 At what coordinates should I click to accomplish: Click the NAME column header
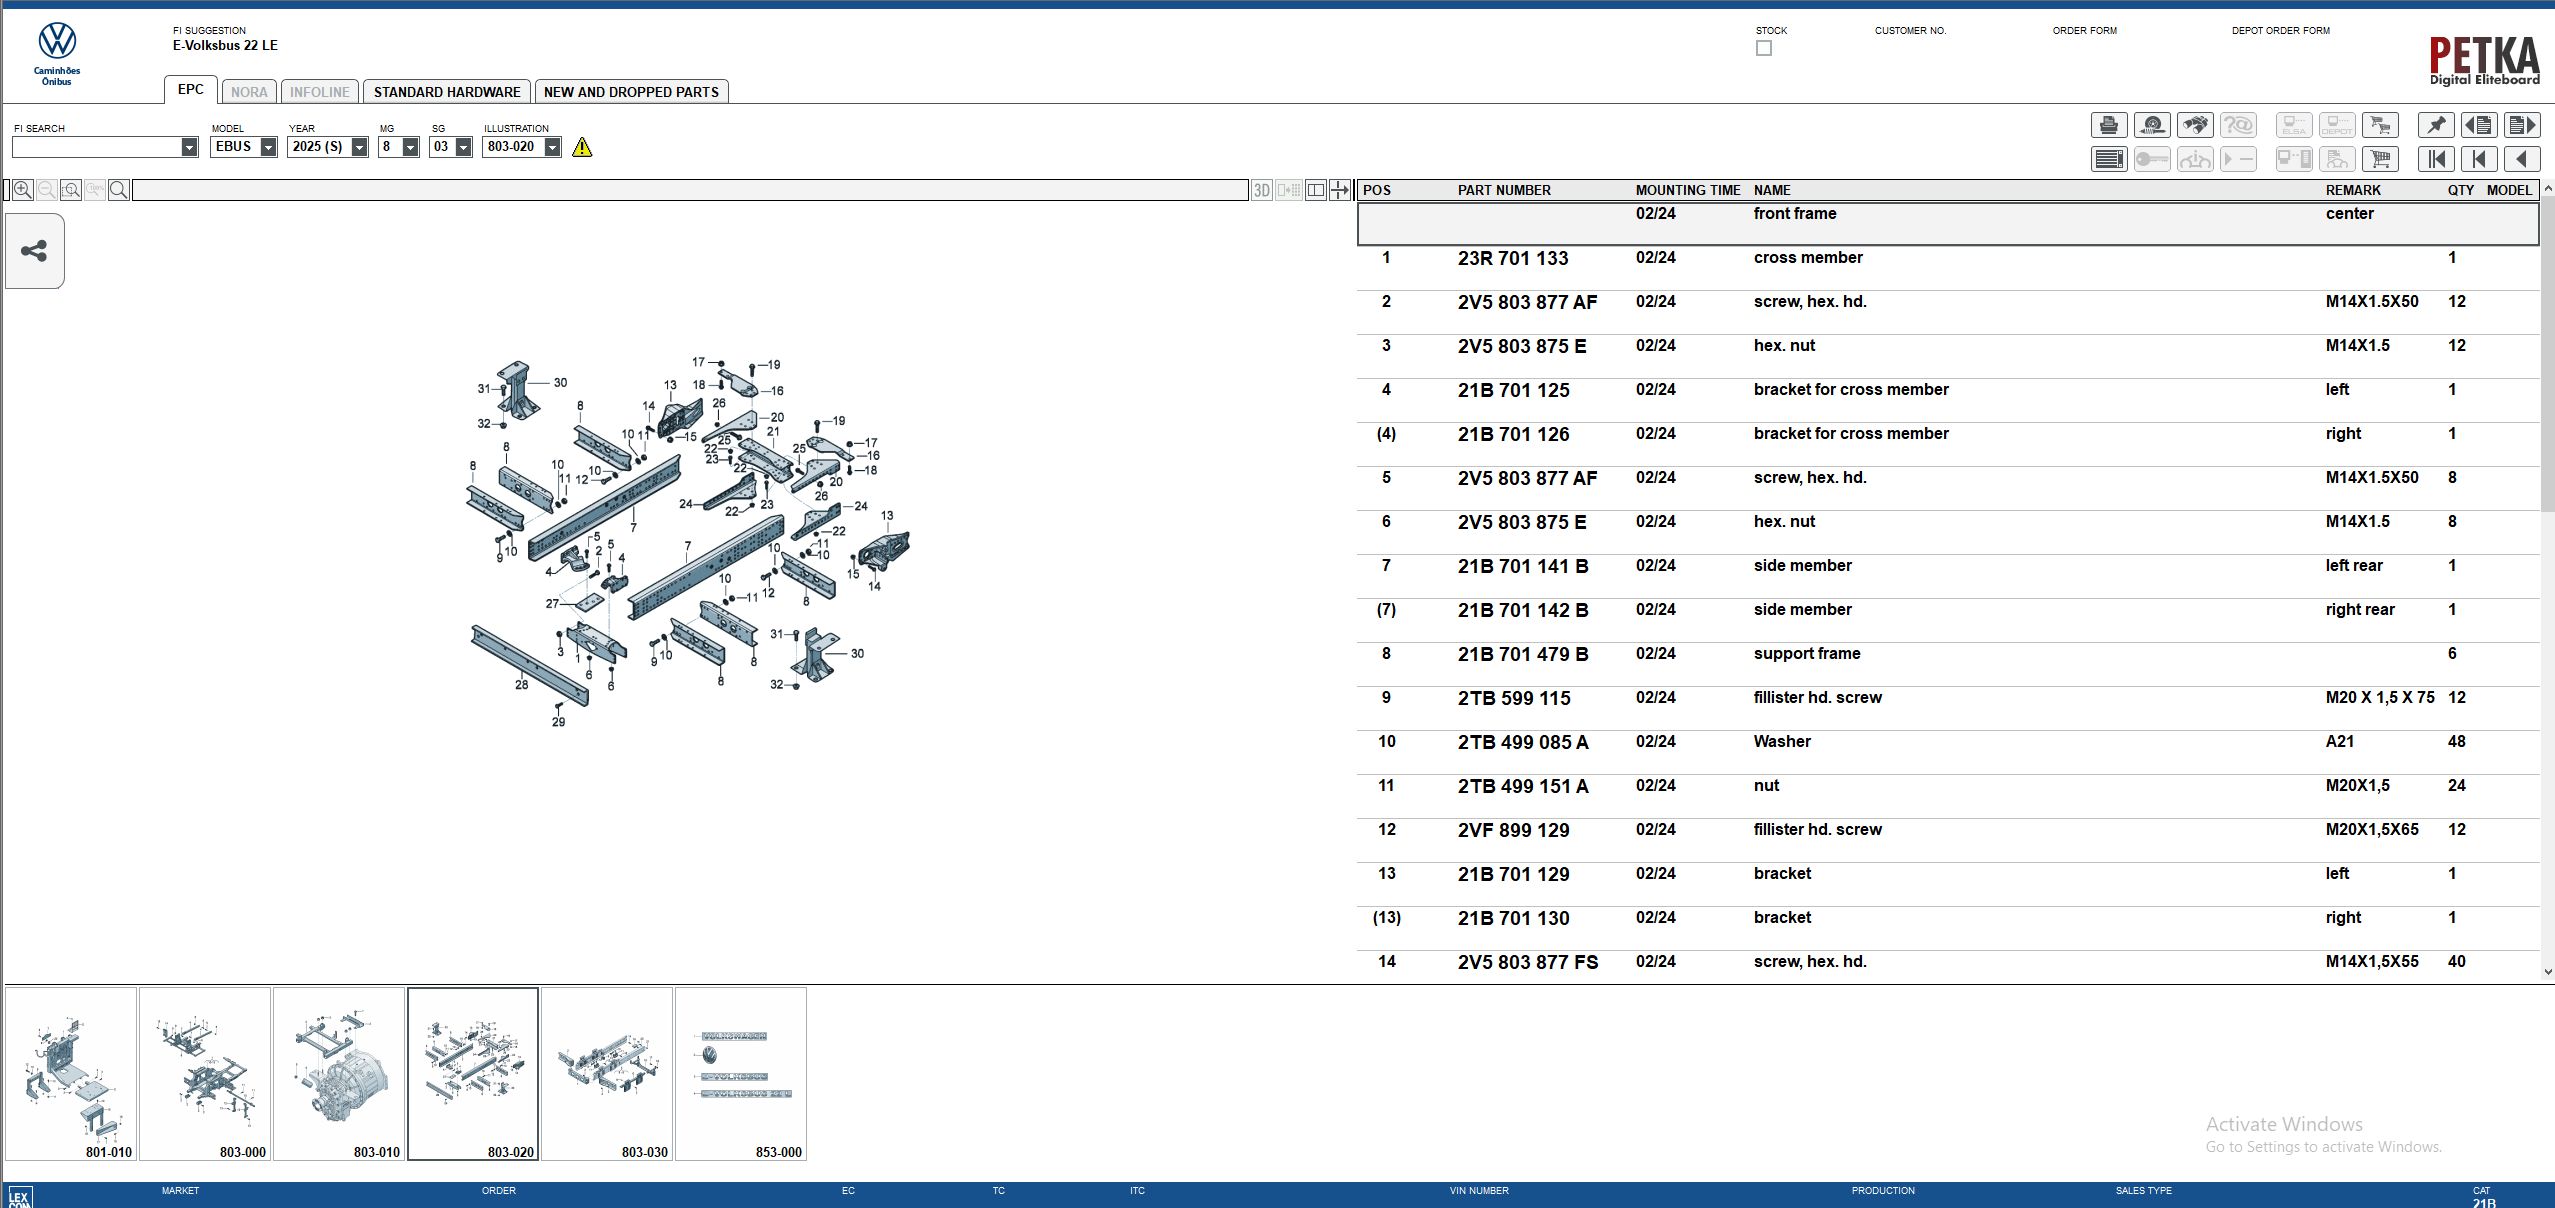[x=1772, y=190]
